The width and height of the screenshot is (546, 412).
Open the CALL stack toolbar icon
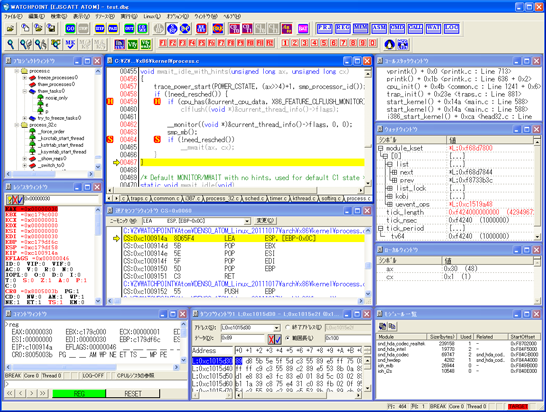(x=415, y=28)
